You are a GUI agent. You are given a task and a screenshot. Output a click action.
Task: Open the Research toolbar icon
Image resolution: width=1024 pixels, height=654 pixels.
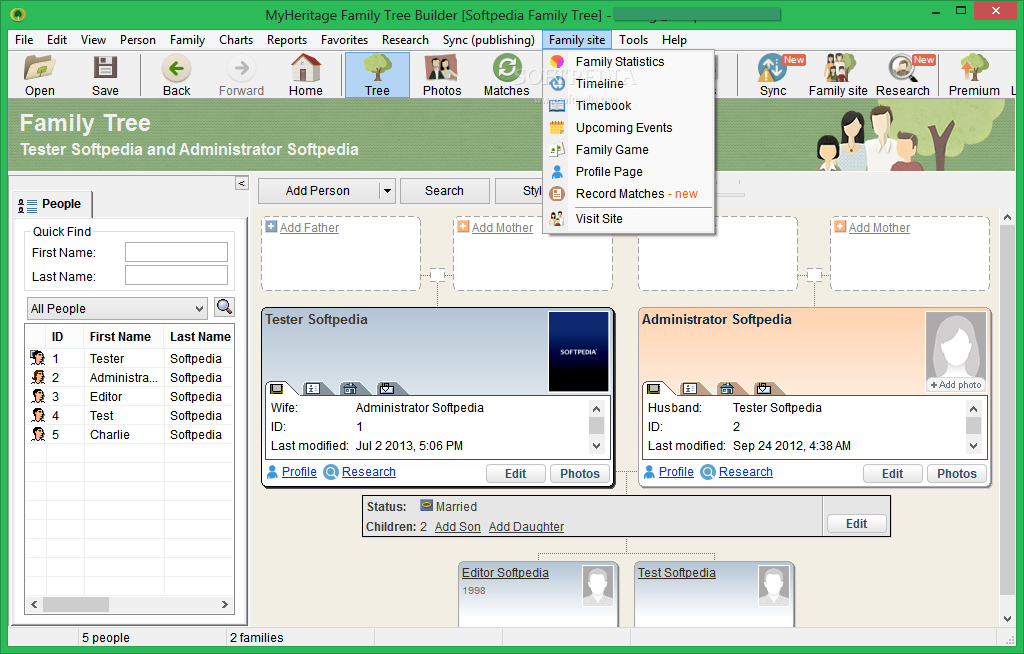[903, 76]
